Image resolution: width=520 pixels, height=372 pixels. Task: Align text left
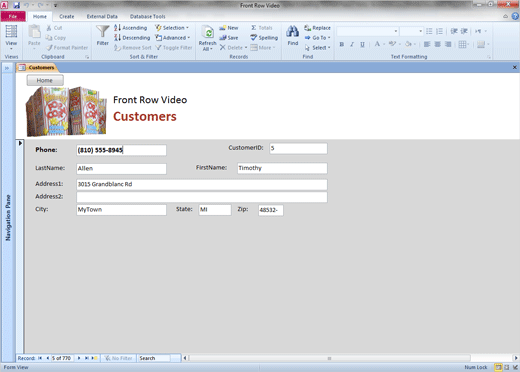click(x=427, y=44)
